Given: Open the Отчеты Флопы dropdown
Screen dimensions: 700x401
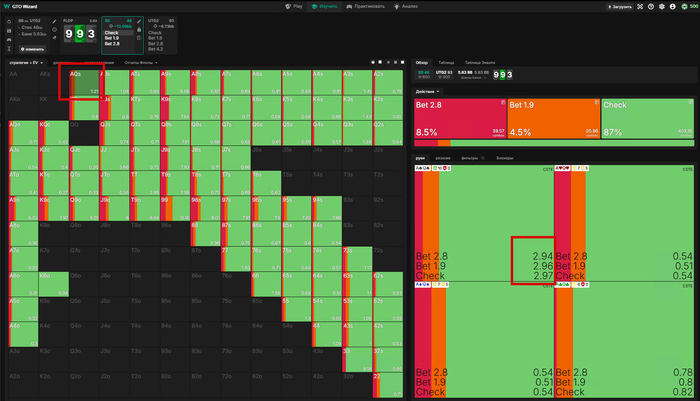Looking at the screenshot, I should pyautogui.click(x=141, y=63).
